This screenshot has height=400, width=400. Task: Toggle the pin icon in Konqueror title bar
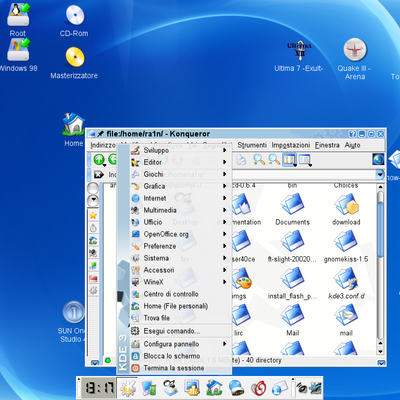click(100, 134)
